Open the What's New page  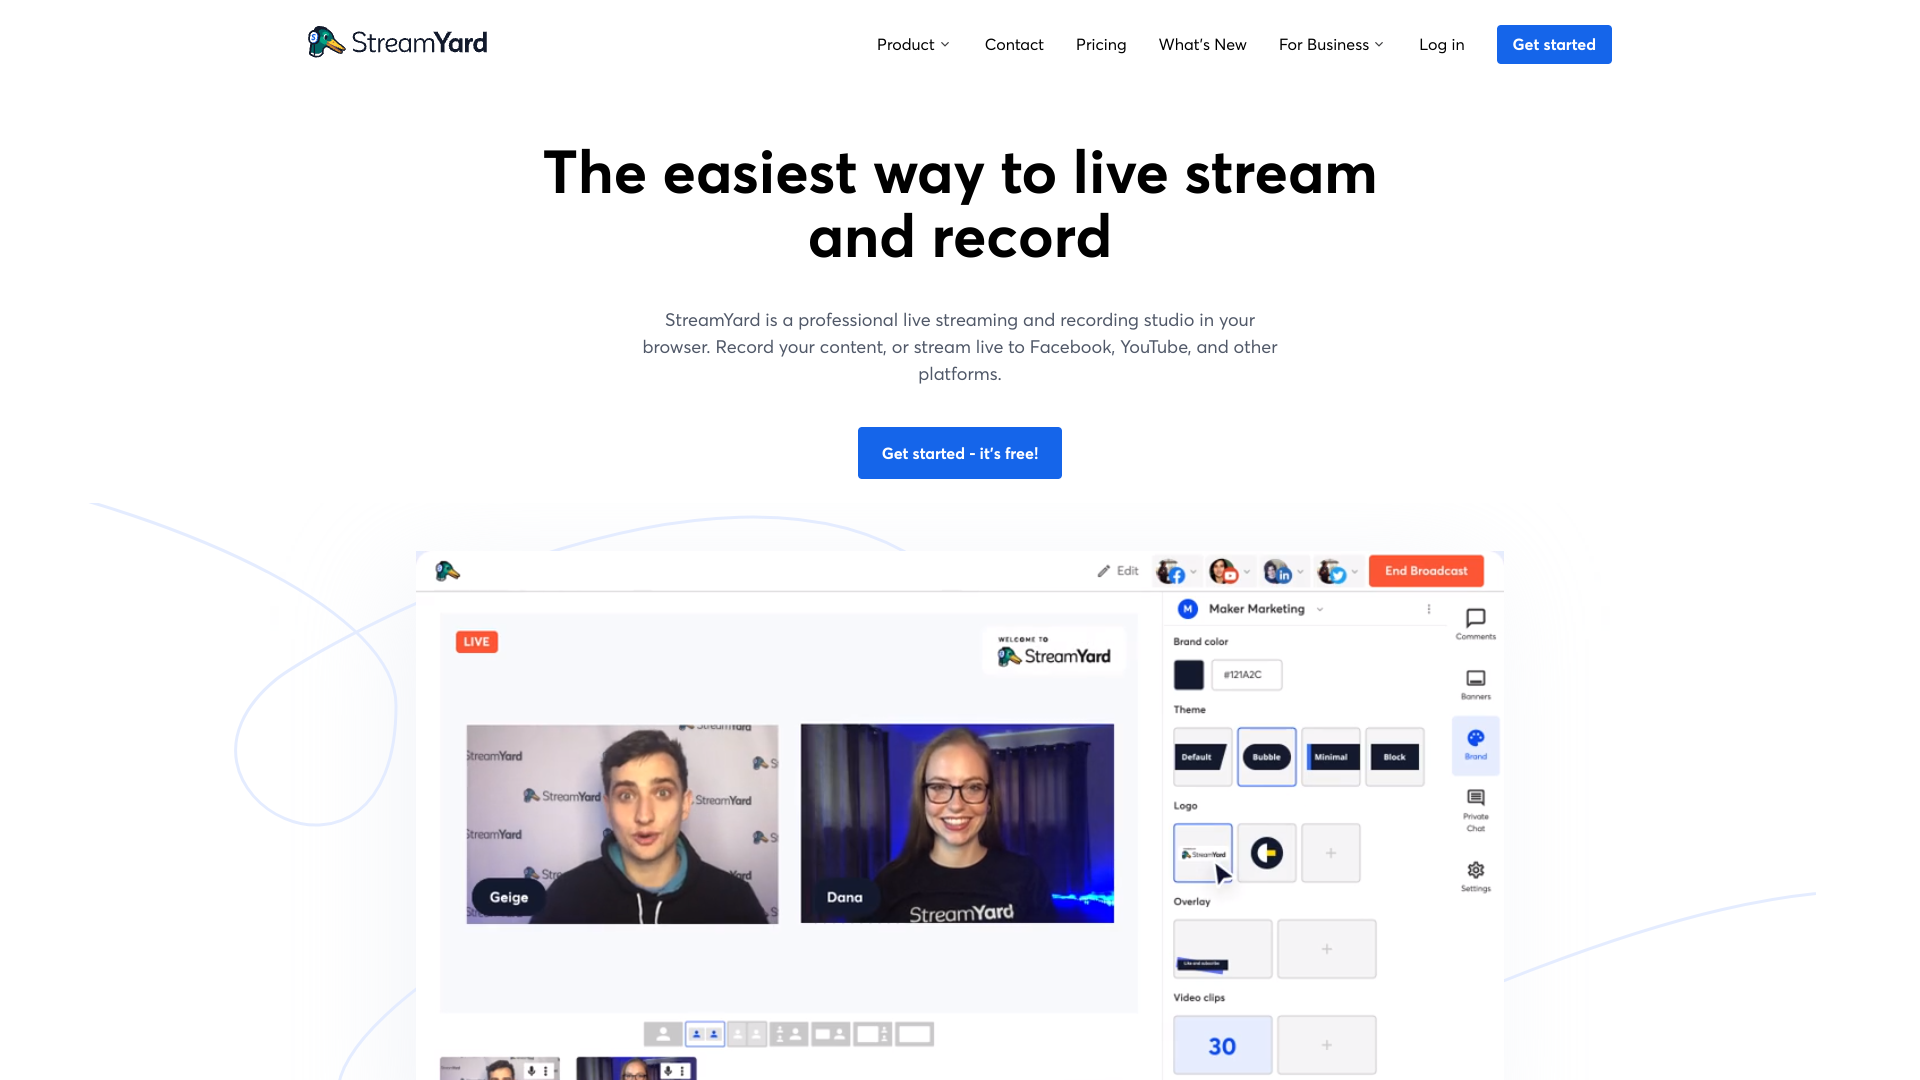pyautogui.click(x=1201, y=44)
